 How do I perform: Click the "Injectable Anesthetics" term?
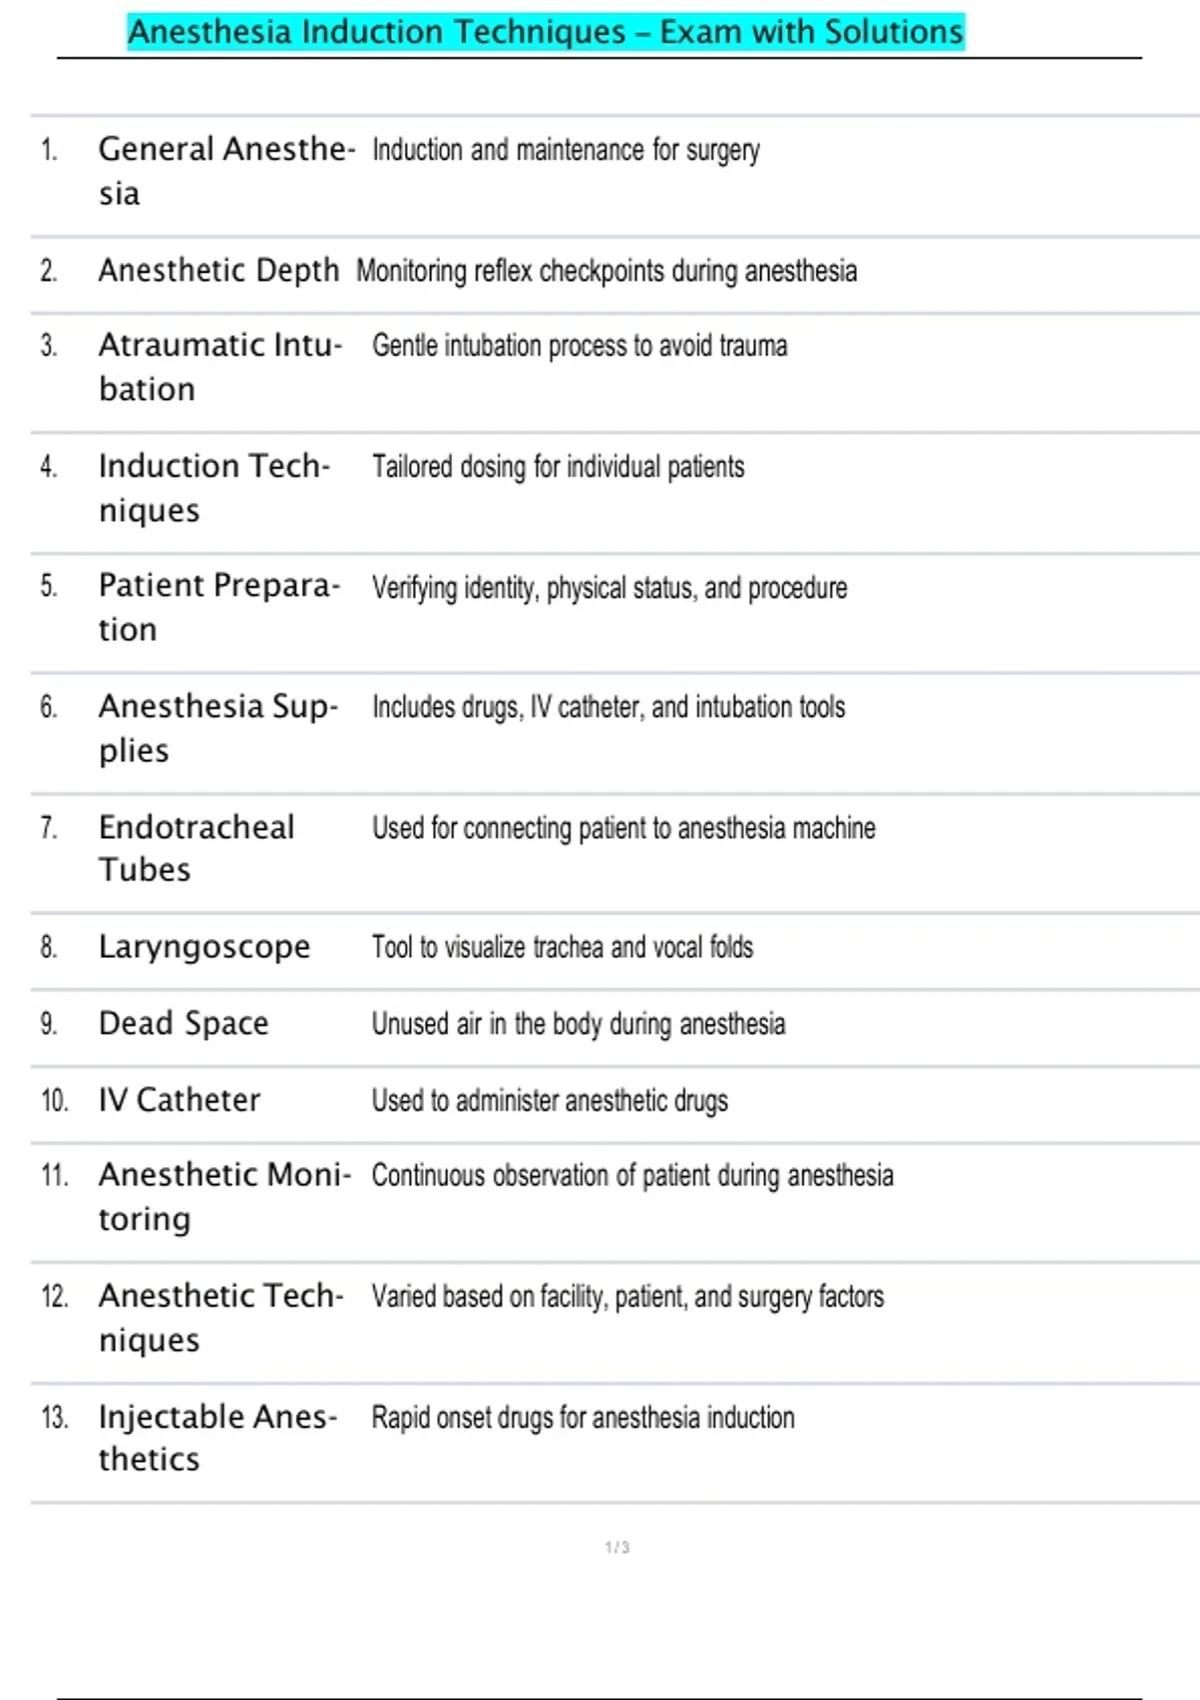[217, 1437]
